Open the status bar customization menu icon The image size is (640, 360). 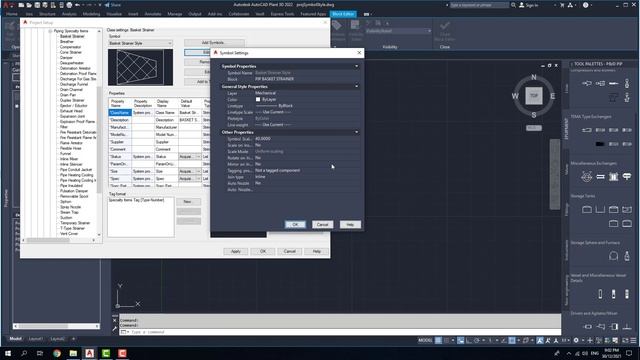coord(633,340)
